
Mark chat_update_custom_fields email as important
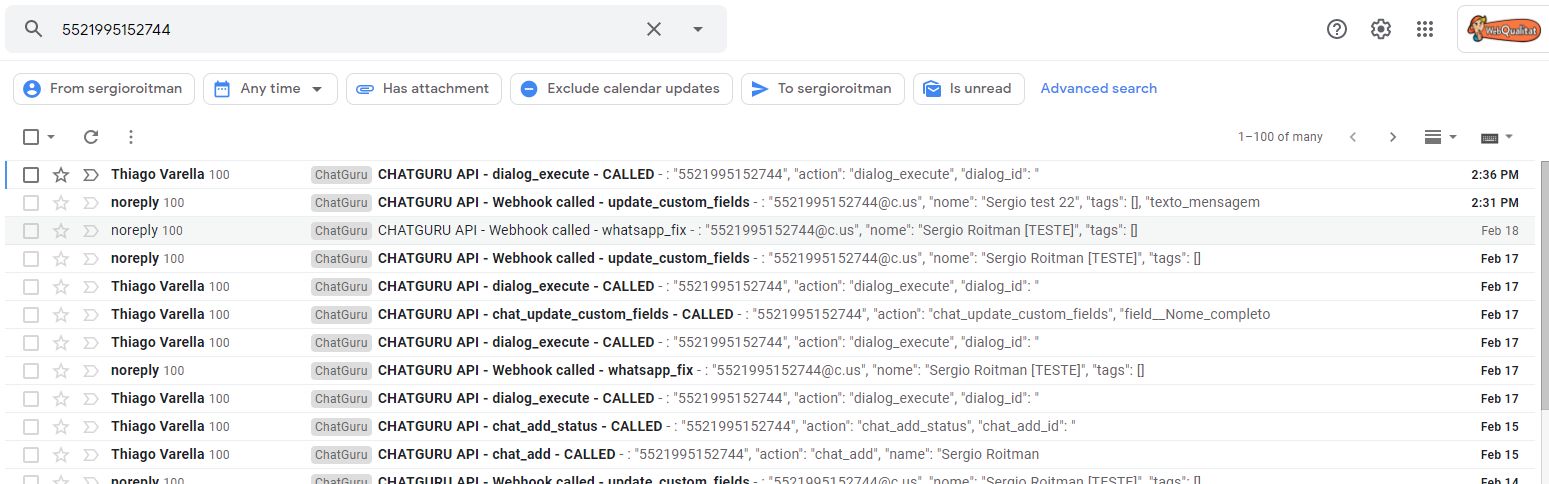point(90,315)
